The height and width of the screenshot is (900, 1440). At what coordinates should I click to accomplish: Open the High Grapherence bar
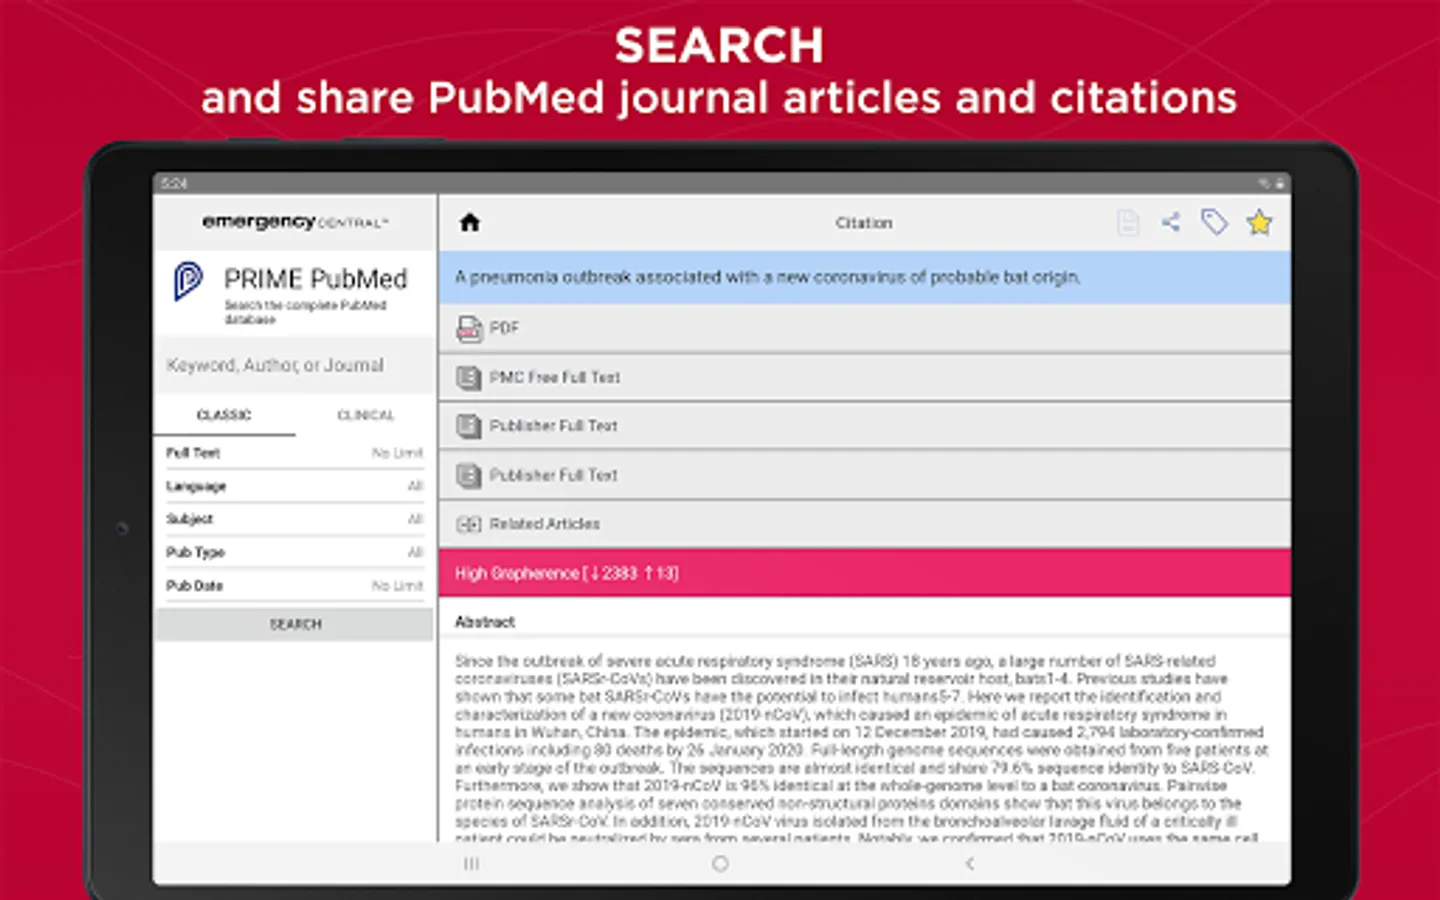pyautogui.click(x=864, y=573)
